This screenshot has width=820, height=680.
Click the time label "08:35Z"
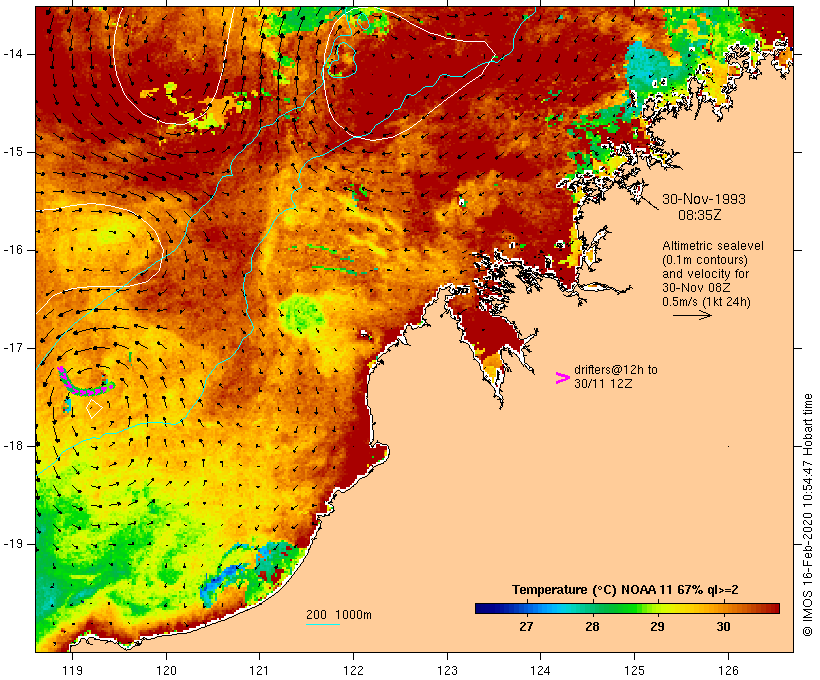pos(700,215)
